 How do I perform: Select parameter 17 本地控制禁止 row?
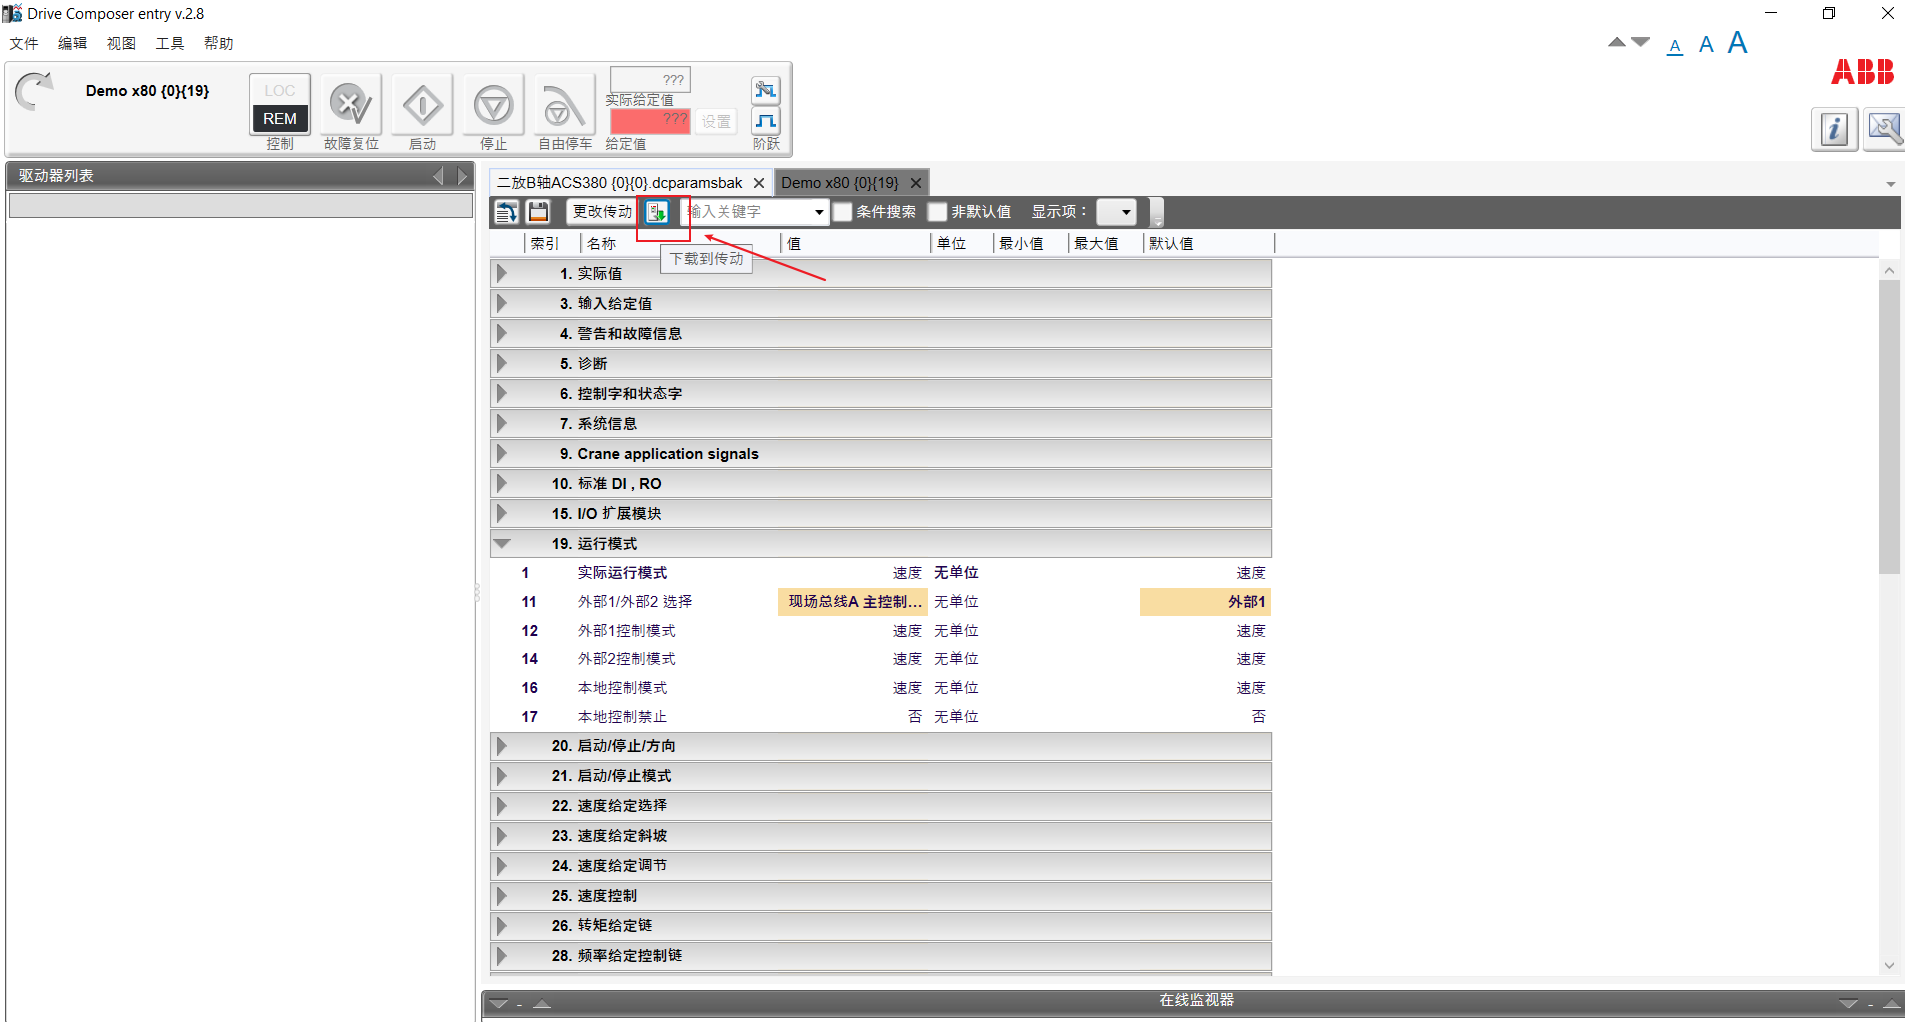click(x=881, y=717)
